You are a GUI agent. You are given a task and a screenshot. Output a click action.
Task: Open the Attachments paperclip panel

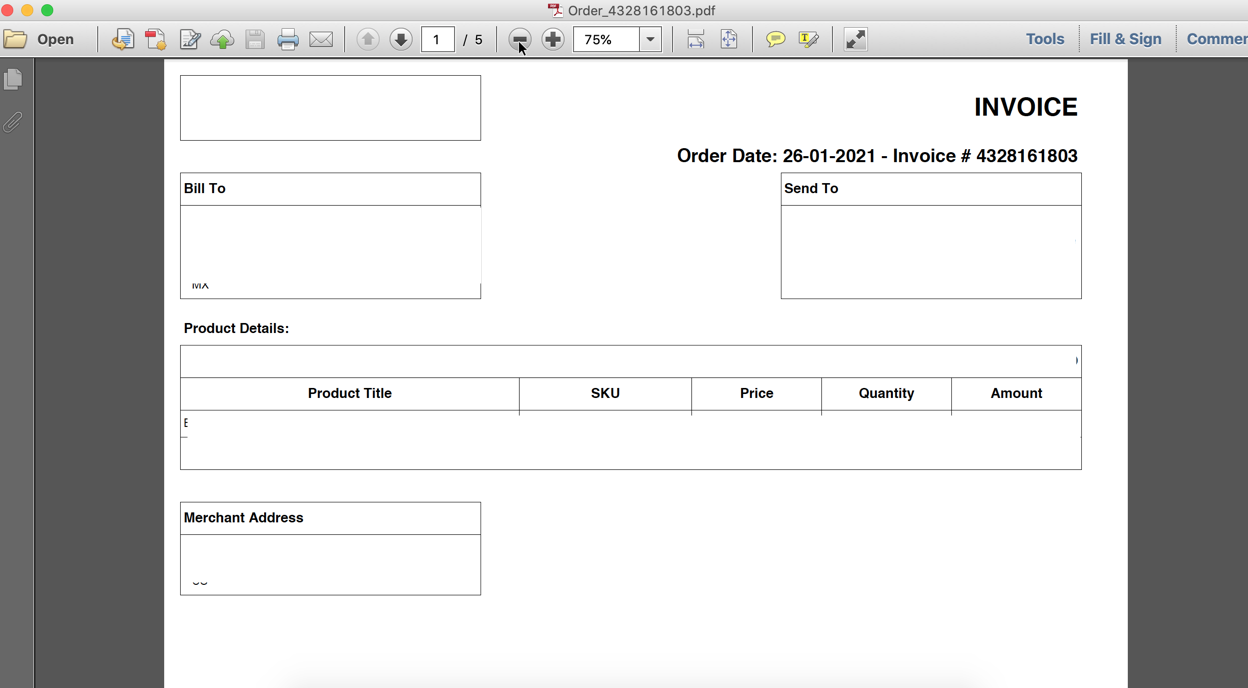pyautogui.click(x=13, y=121)
